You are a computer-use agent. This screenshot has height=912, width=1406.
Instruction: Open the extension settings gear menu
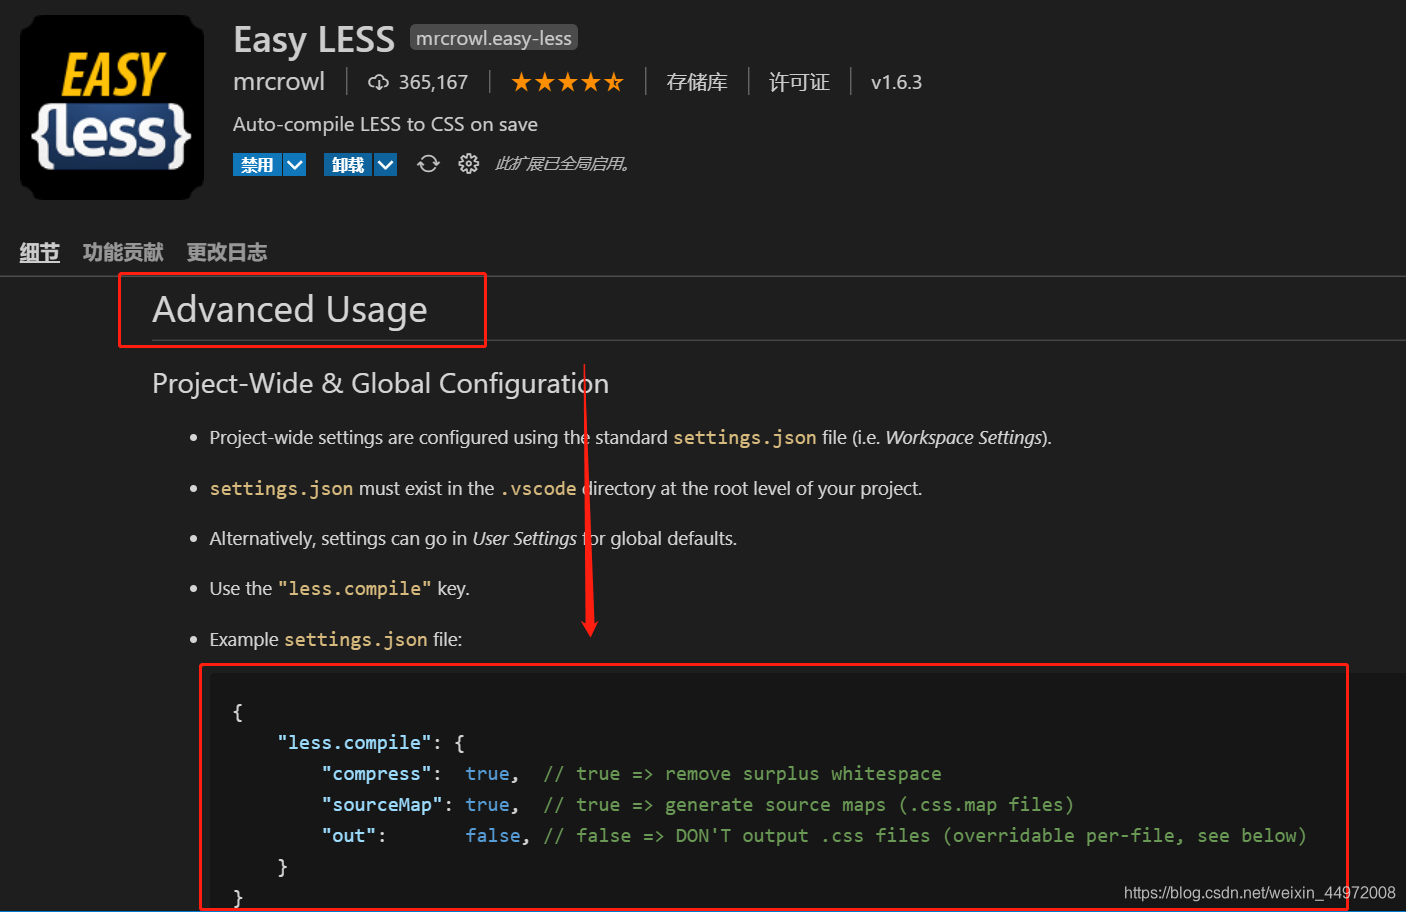tap(468, 164)
